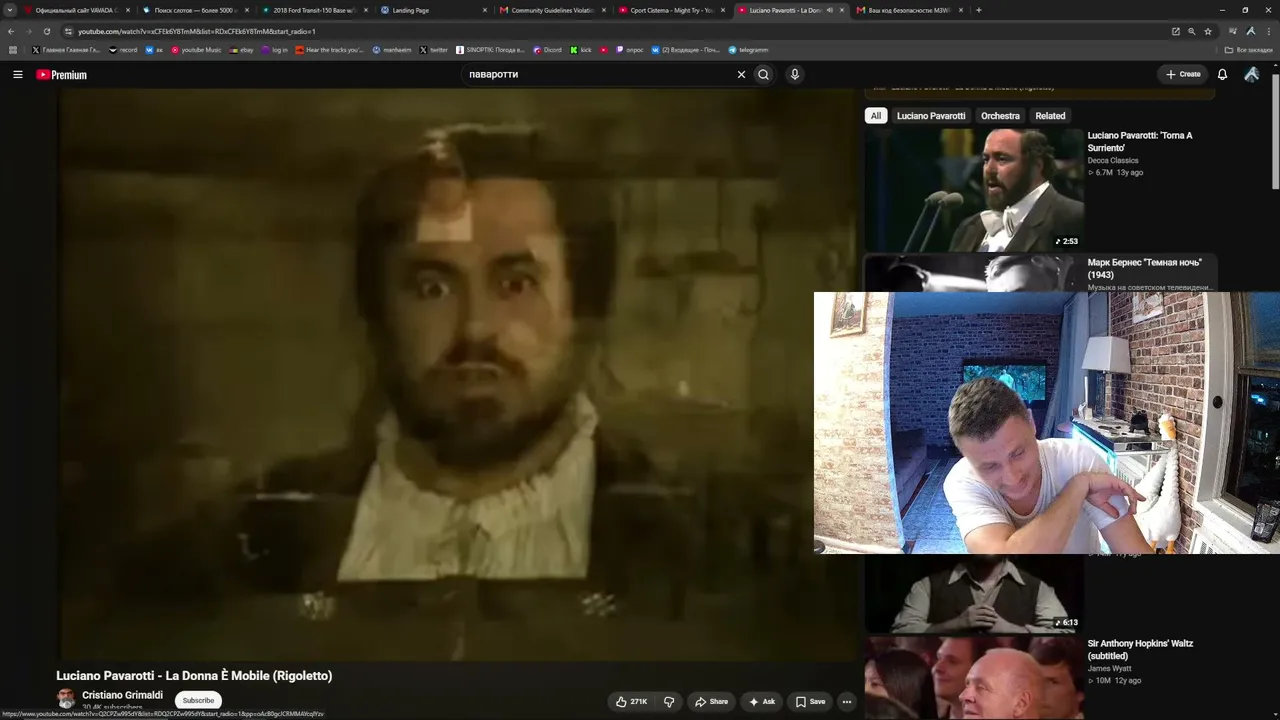Start voice search with the microphone
The image size is (1280, 720).
794,74
